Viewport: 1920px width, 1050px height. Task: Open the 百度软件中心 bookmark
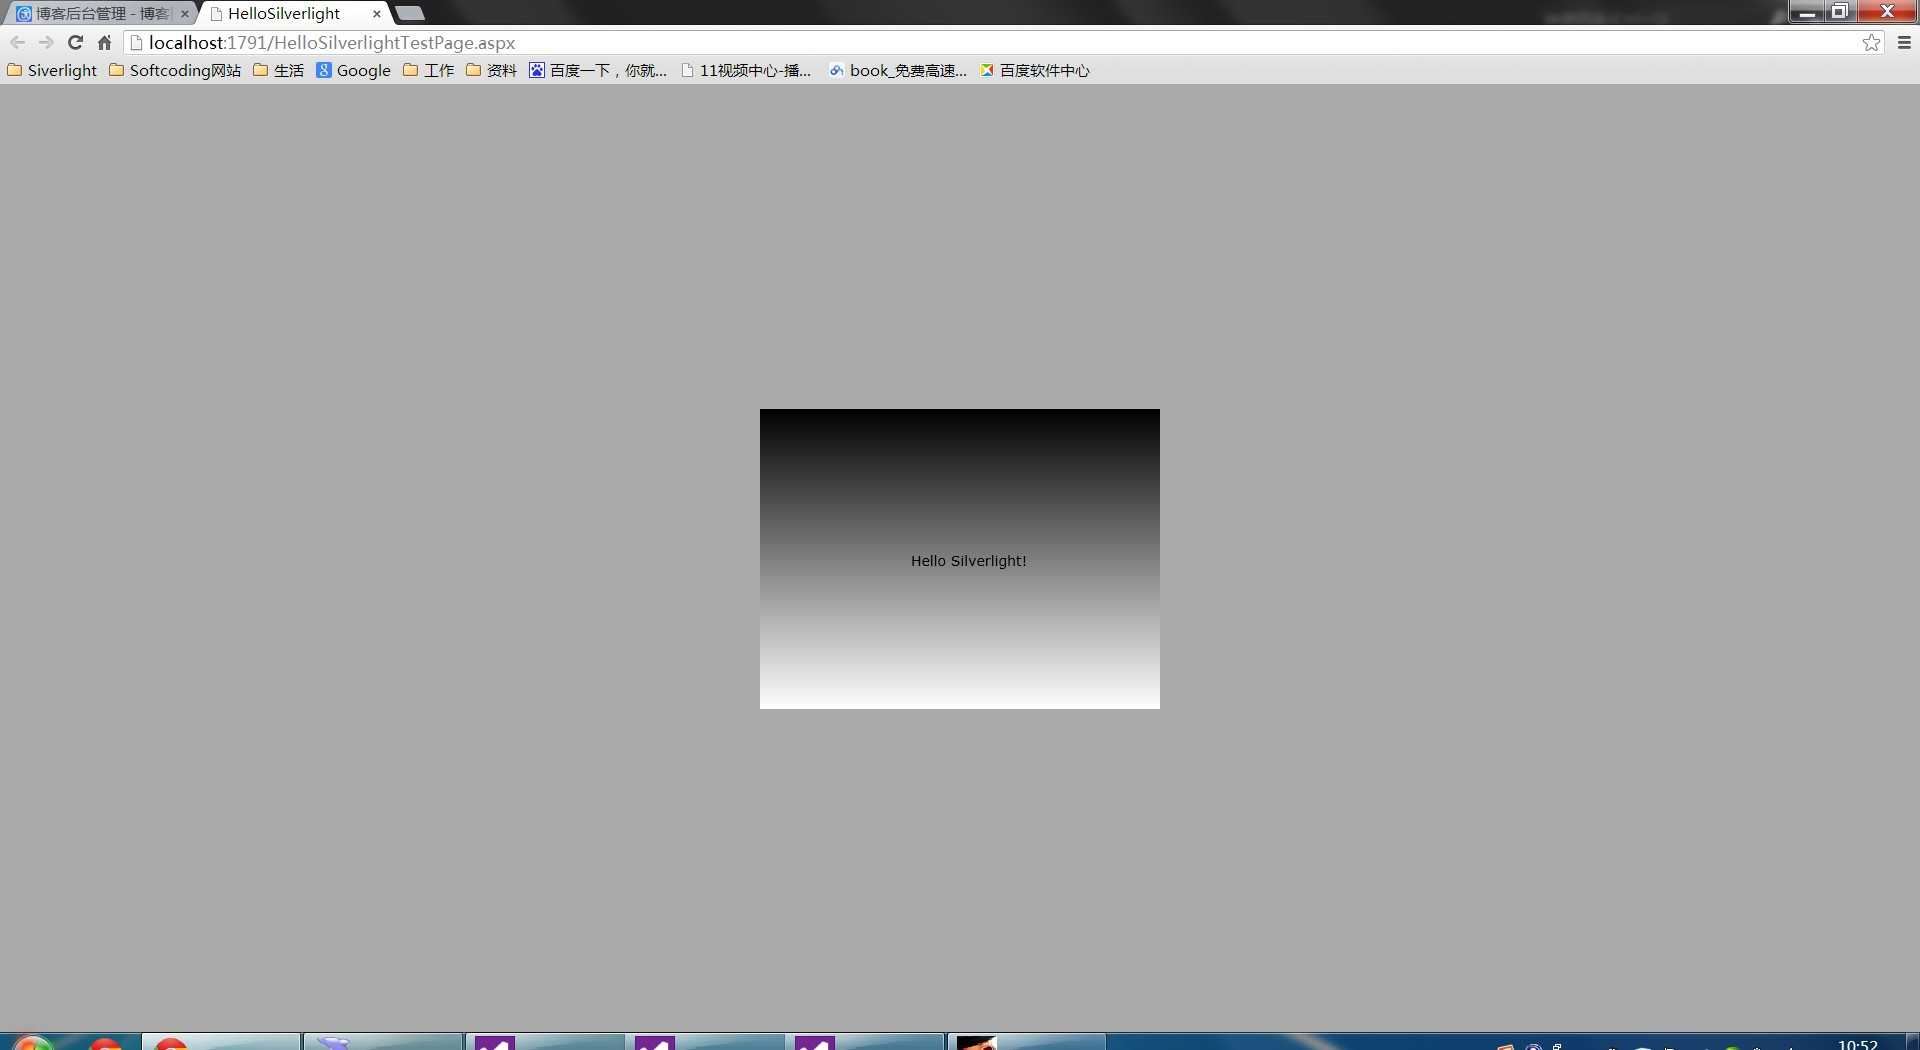click(x=1035, y=70)
